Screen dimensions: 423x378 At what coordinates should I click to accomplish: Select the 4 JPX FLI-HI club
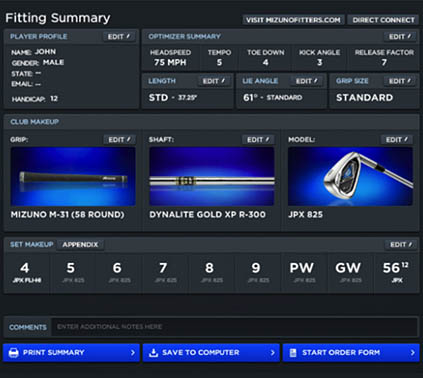coord(27,273)
